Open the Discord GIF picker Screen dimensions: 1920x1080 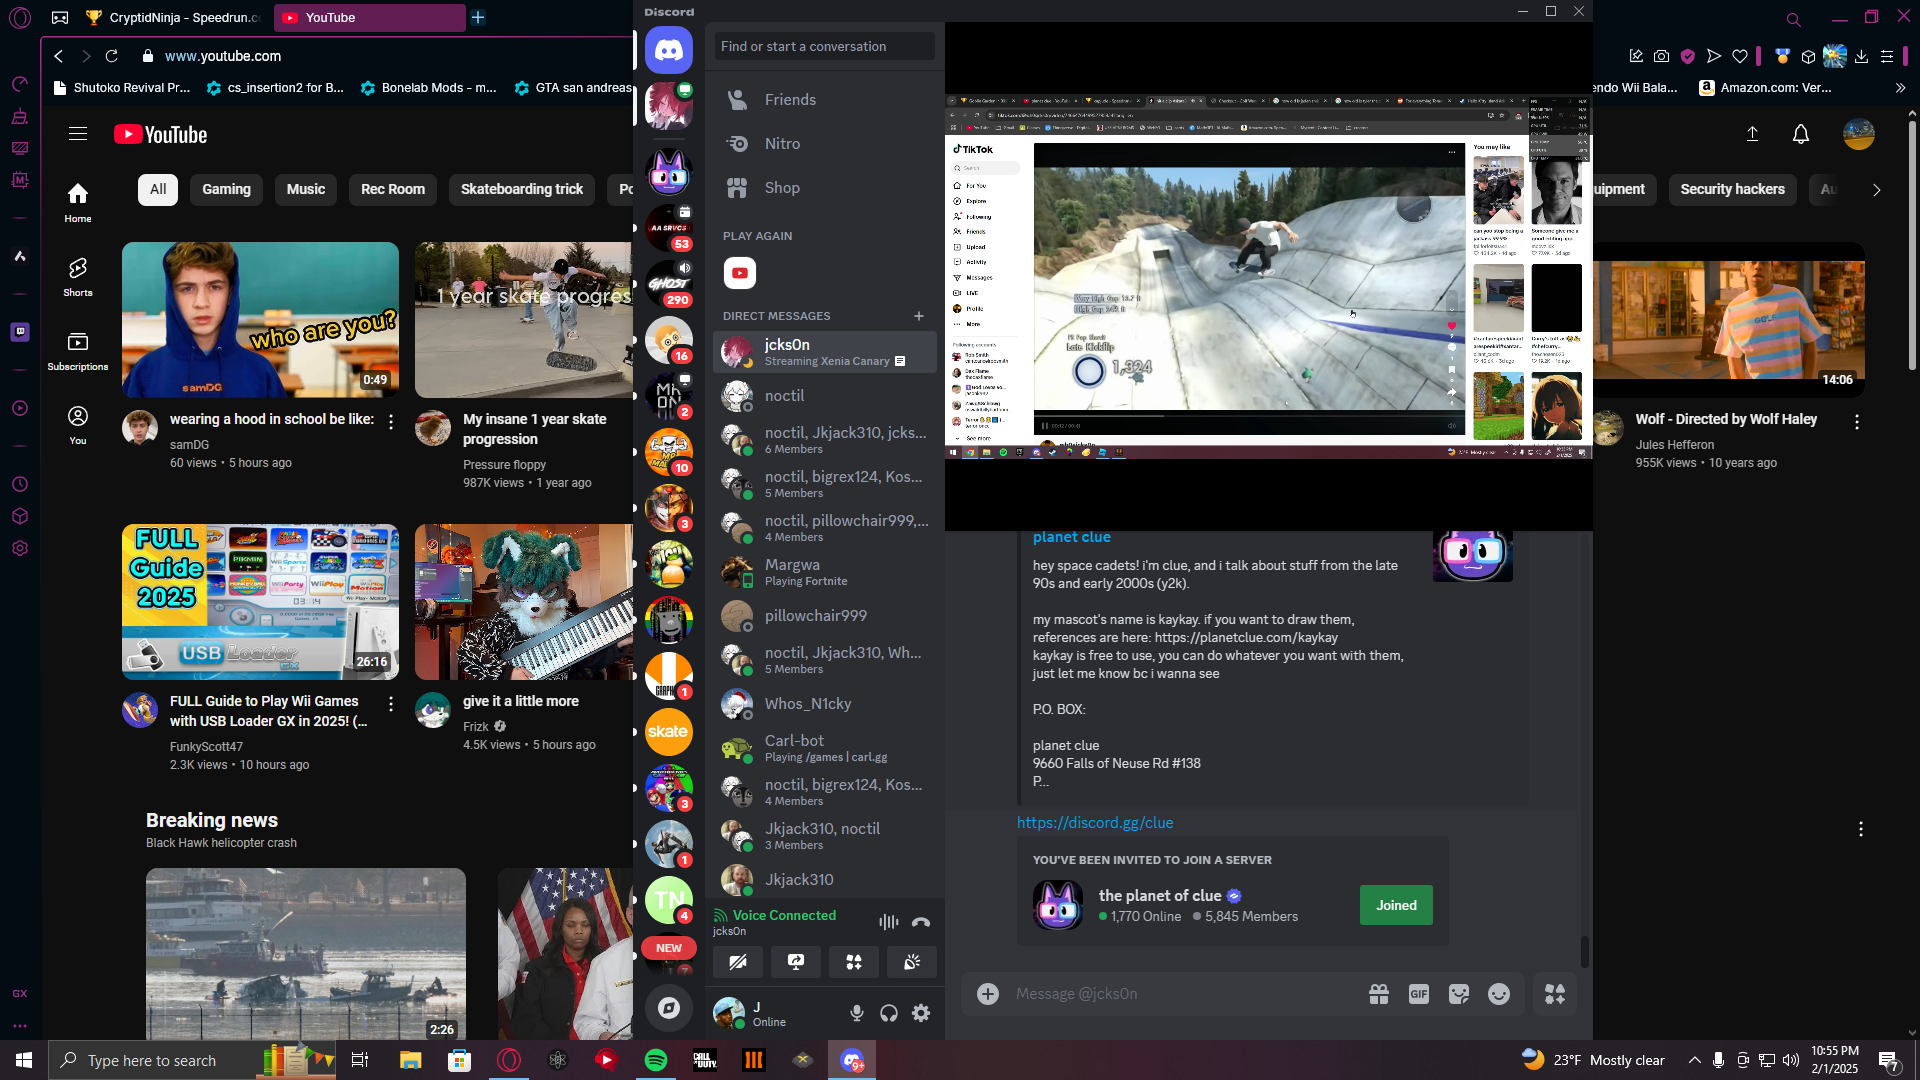(1418, 994)
